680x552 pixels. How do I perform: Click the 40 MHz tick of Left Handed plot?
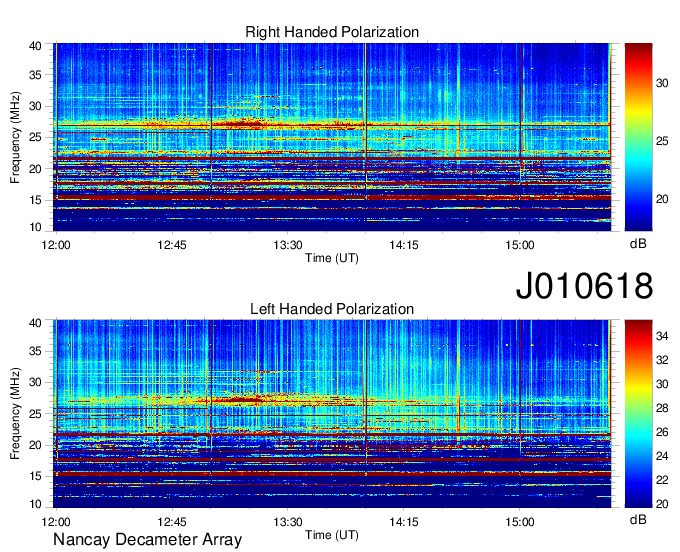(x=35, y=323)
